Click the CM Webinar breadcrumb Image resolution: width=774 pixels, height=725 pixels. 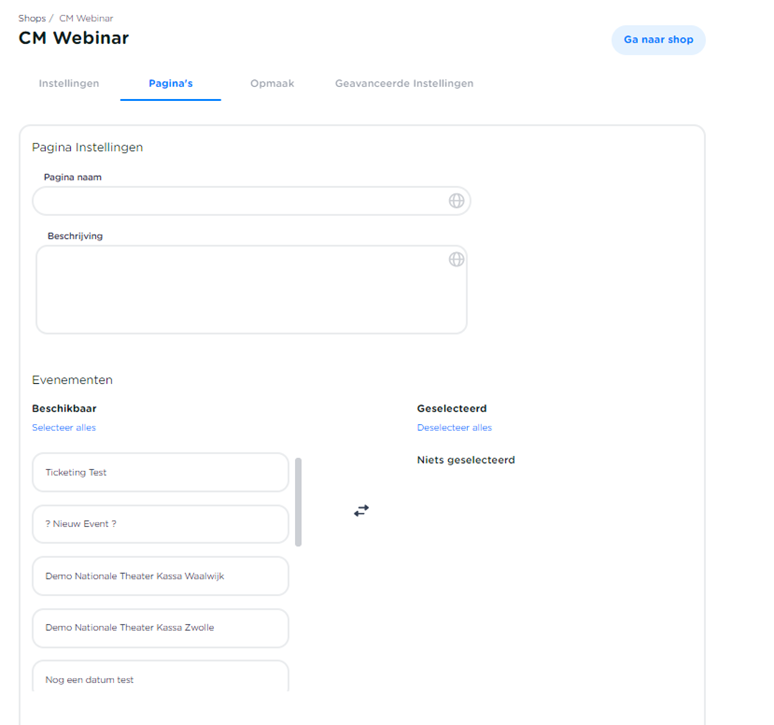click(x=86, y=18)
